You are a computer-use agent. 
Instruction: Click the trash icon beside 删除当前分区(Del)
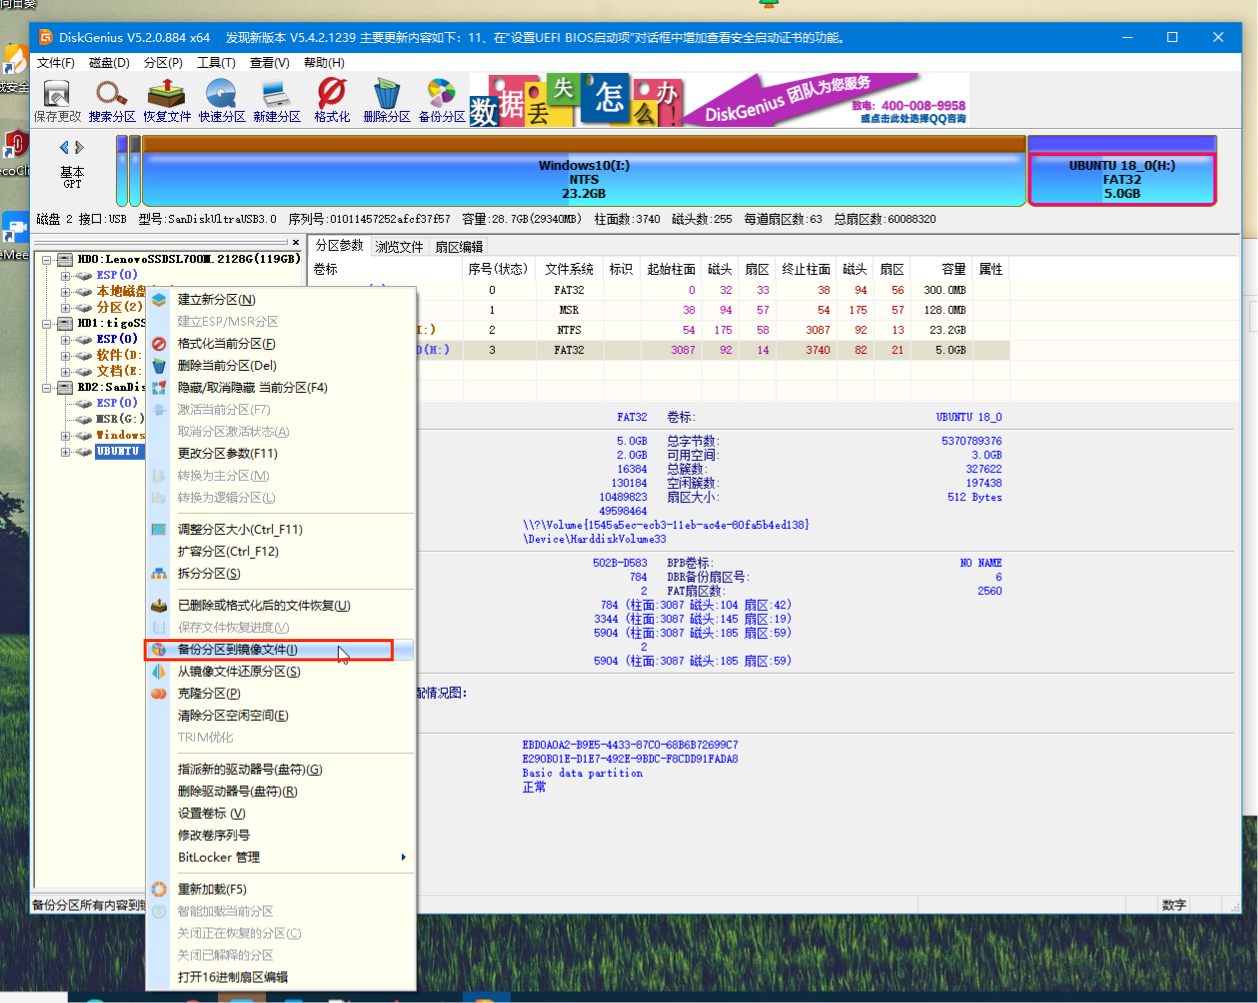click(158, 365)
